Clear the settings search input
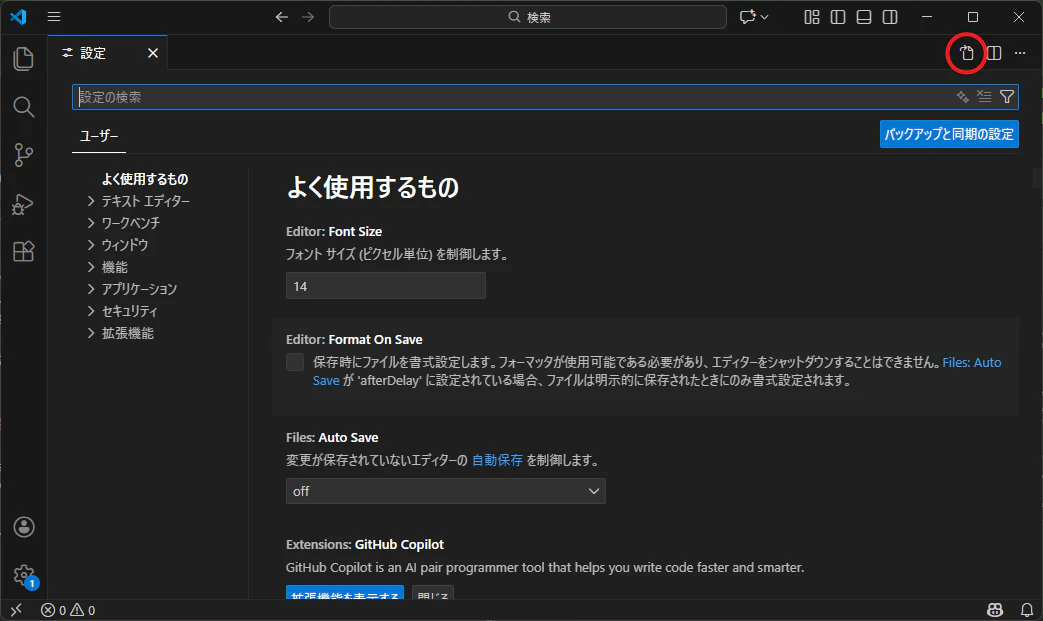 pyautogui.click(x=984, y=97)
